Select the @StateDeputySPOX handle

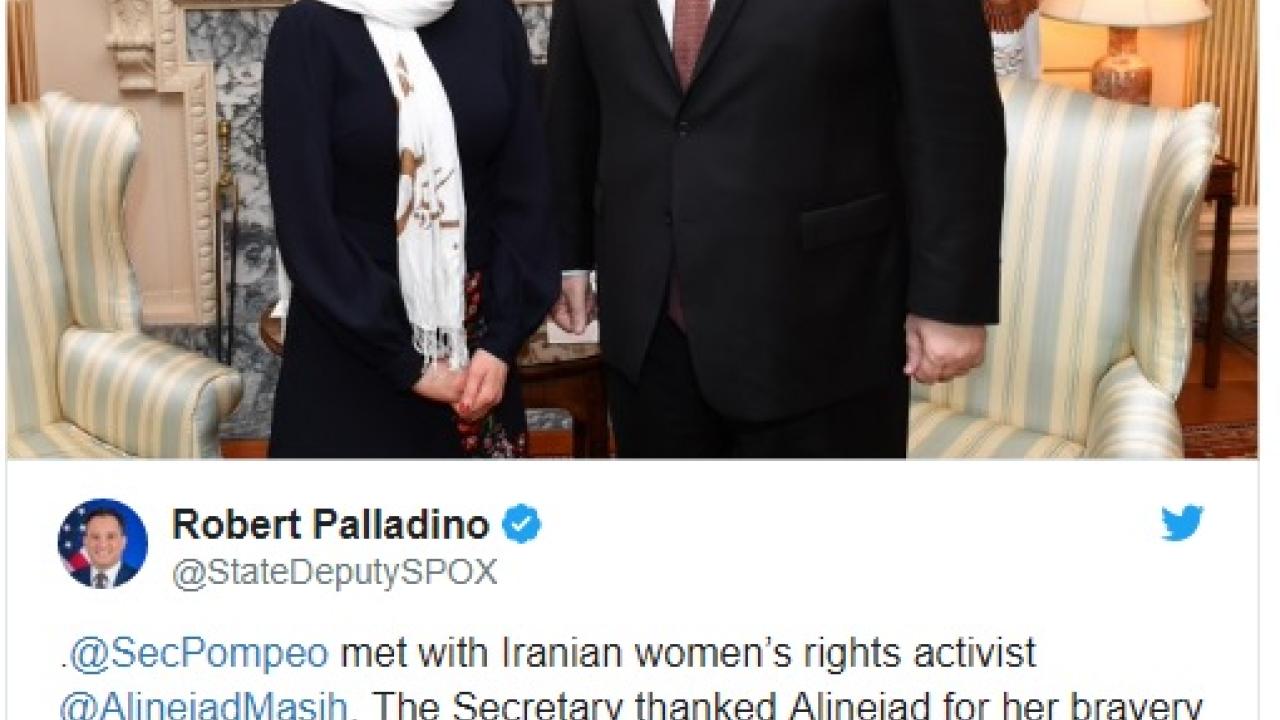[x=334, y=573]
